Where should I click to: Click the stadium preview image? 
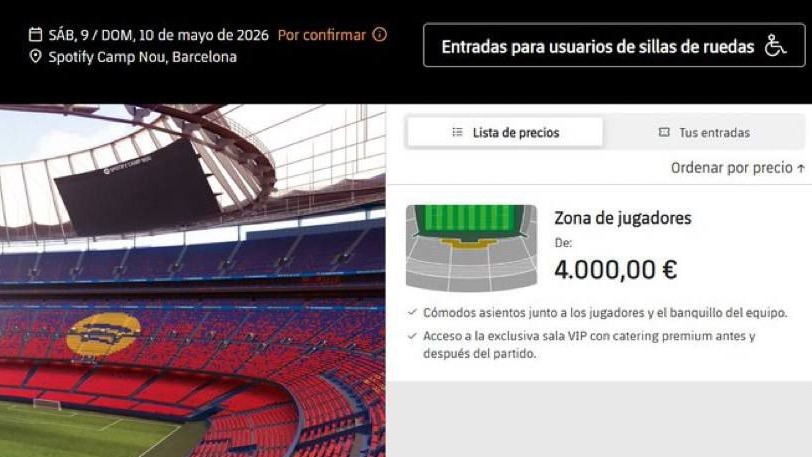pyautogui.click(x=193, y=280)
